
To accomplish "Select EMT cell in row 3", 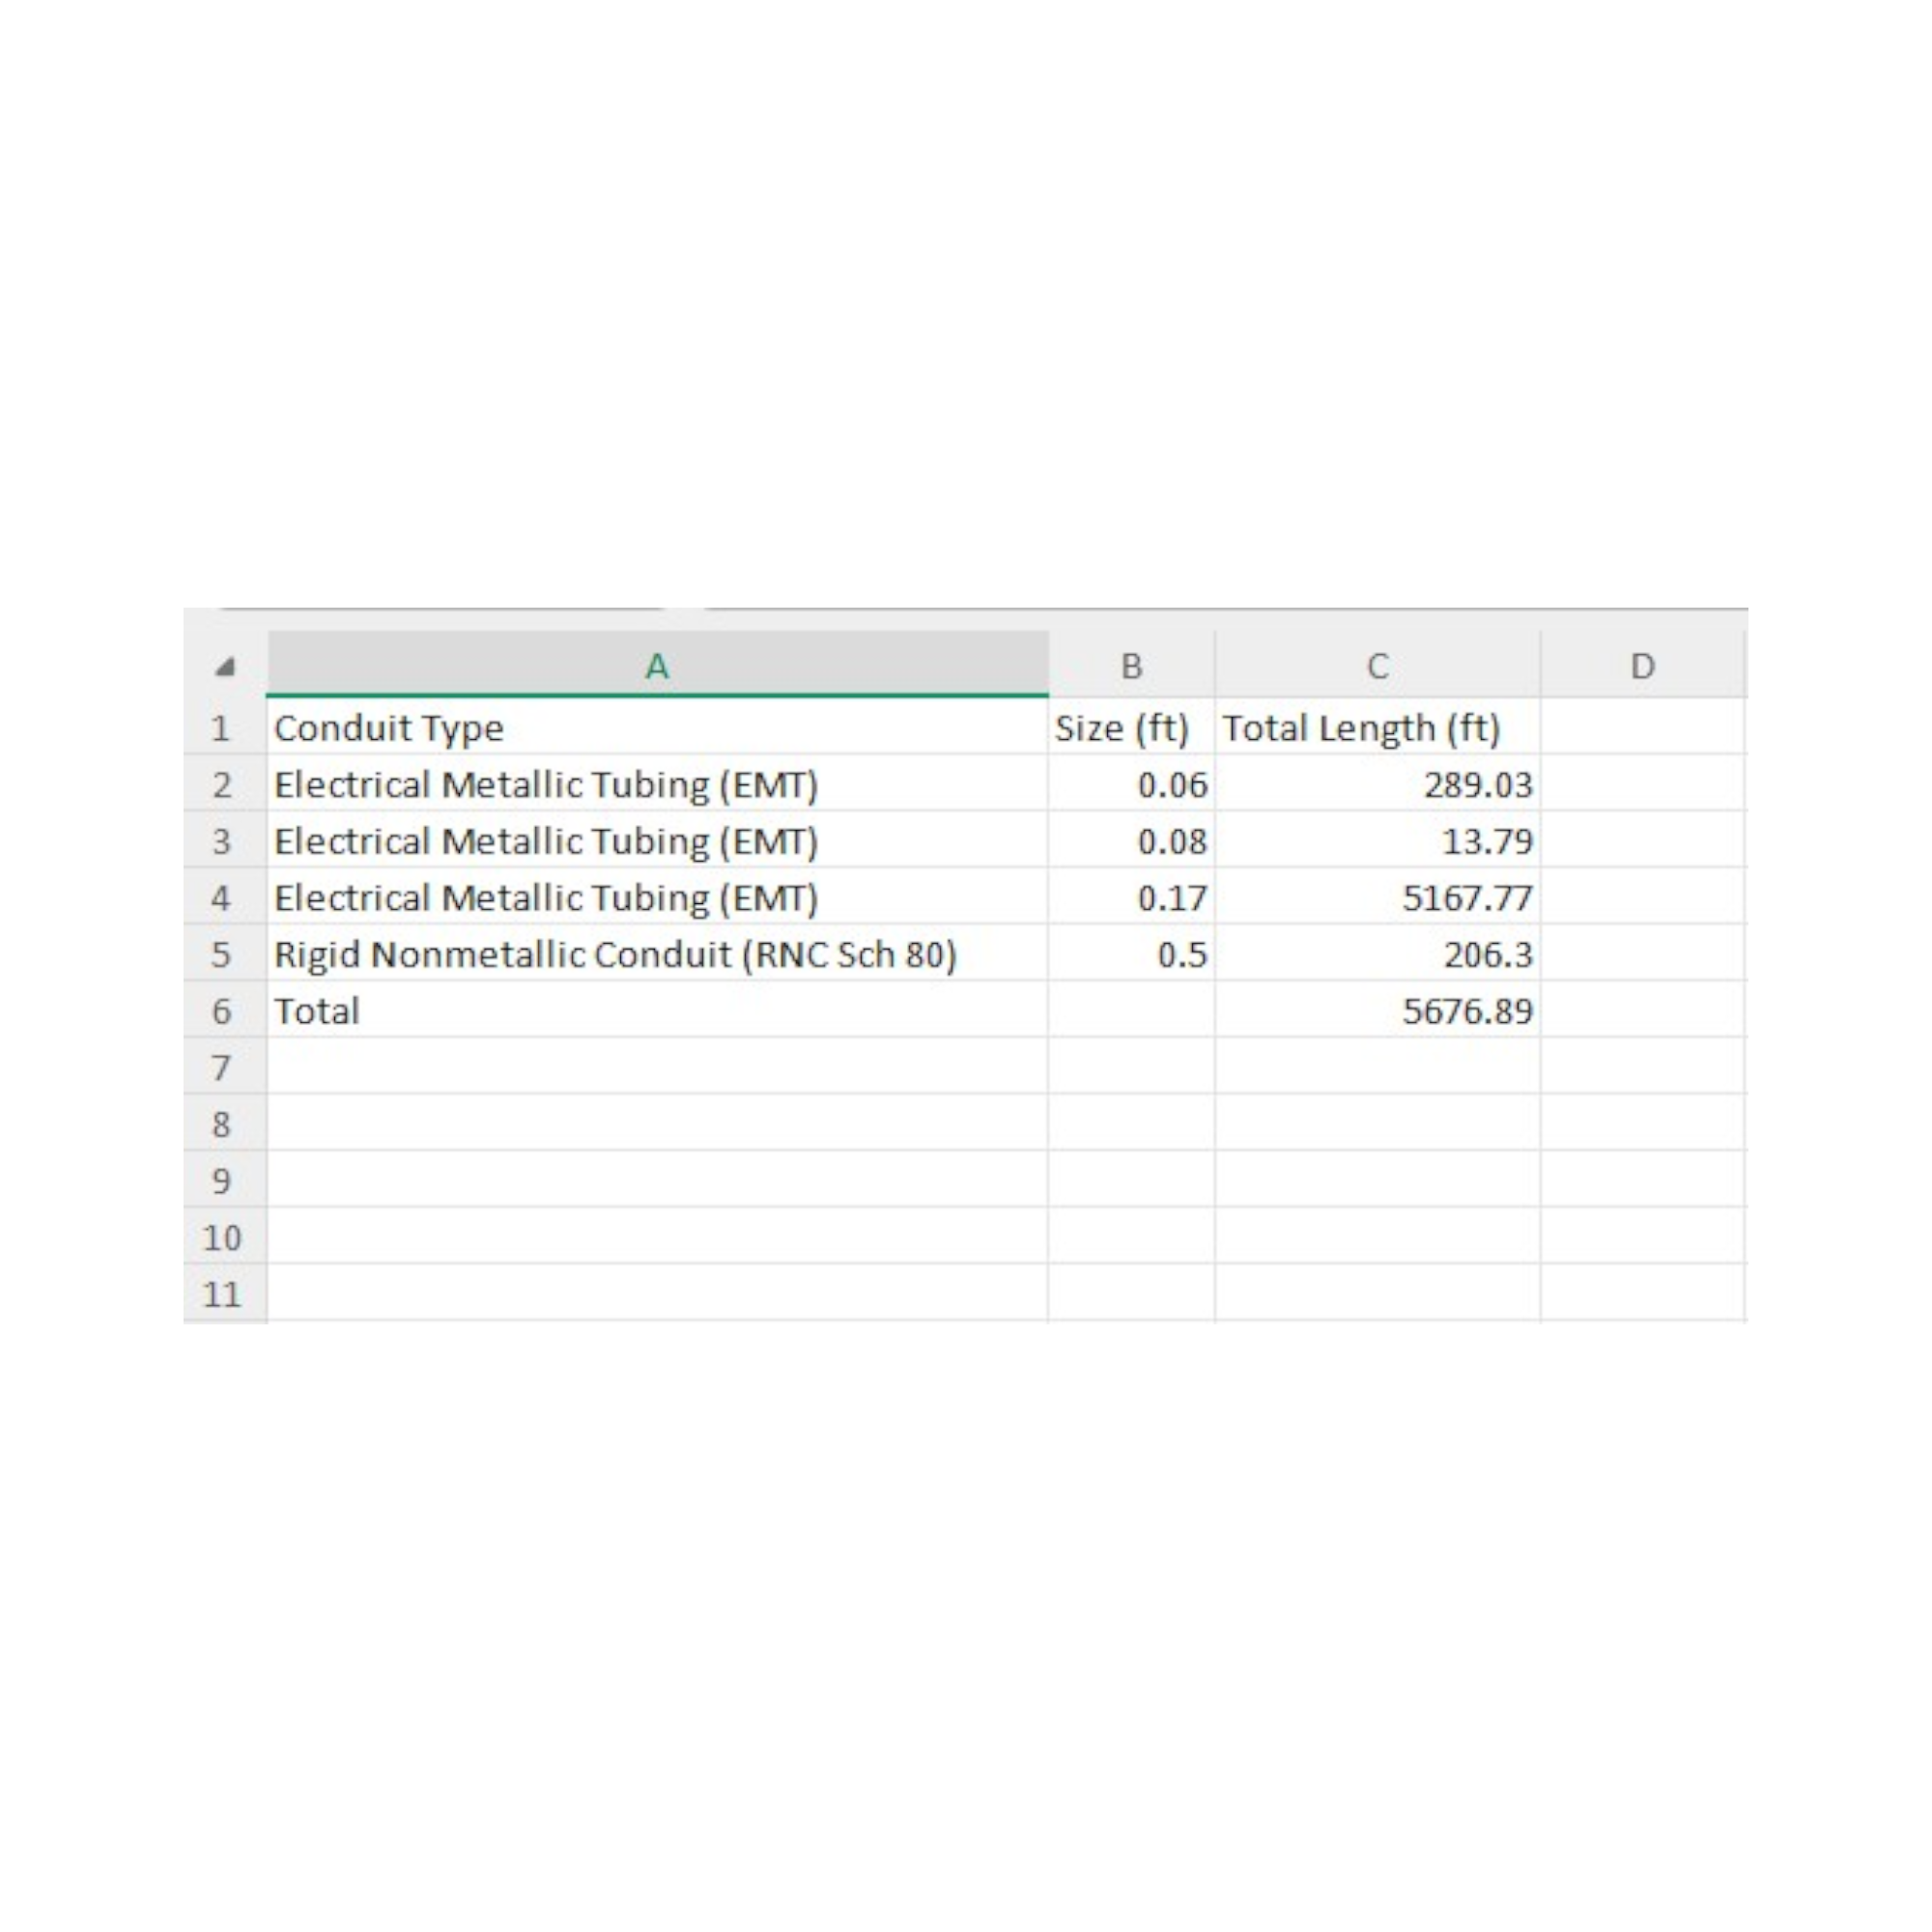I will click(x=657, y=840).
